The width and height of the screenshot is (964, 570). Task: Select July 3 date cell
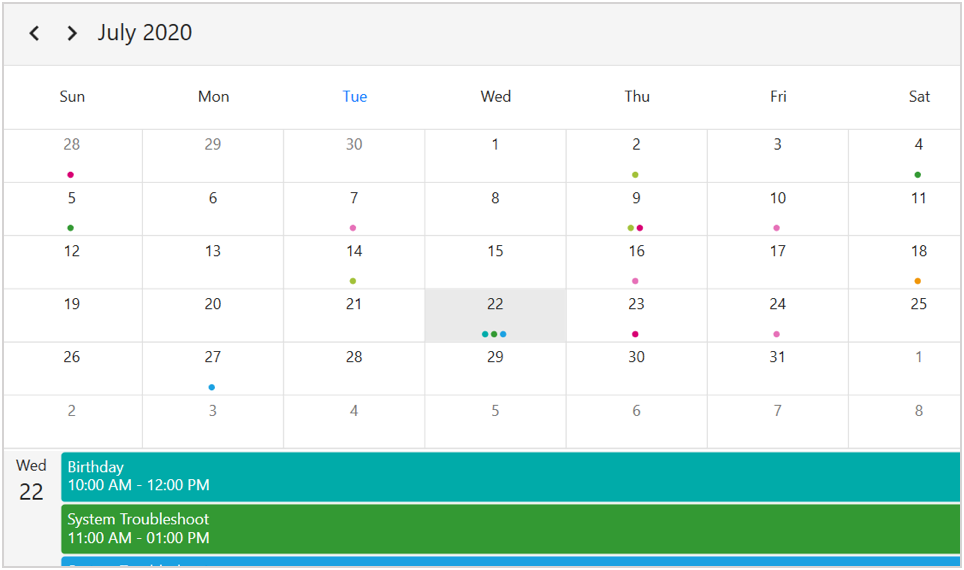click(x=778, y=156)
